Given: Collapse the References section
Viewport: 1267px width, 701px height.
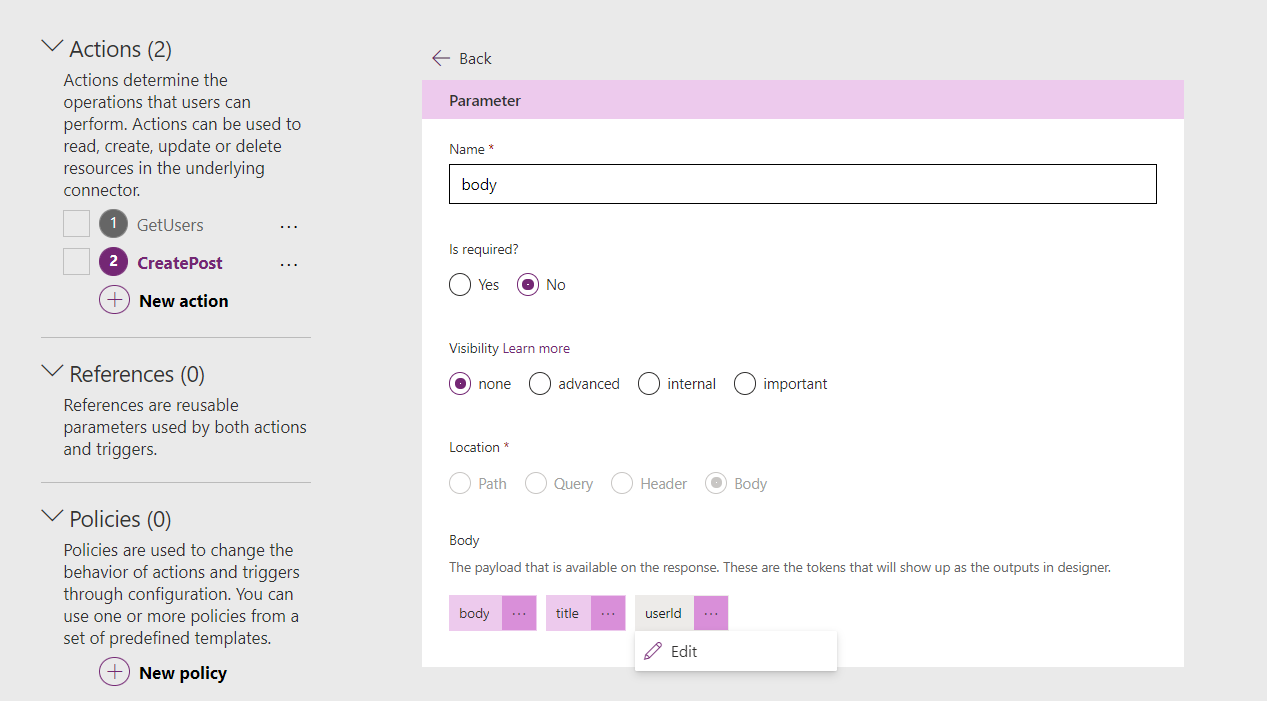Looking at the screenshot, I should (x=52, y=372).
